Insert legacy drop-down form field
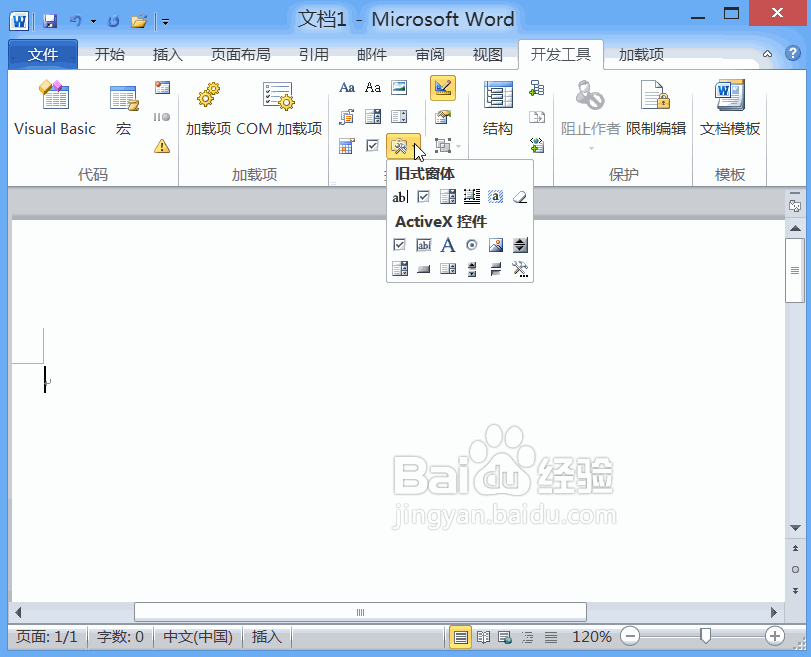Screen dimensions: 811x657 tap(447, 197)
